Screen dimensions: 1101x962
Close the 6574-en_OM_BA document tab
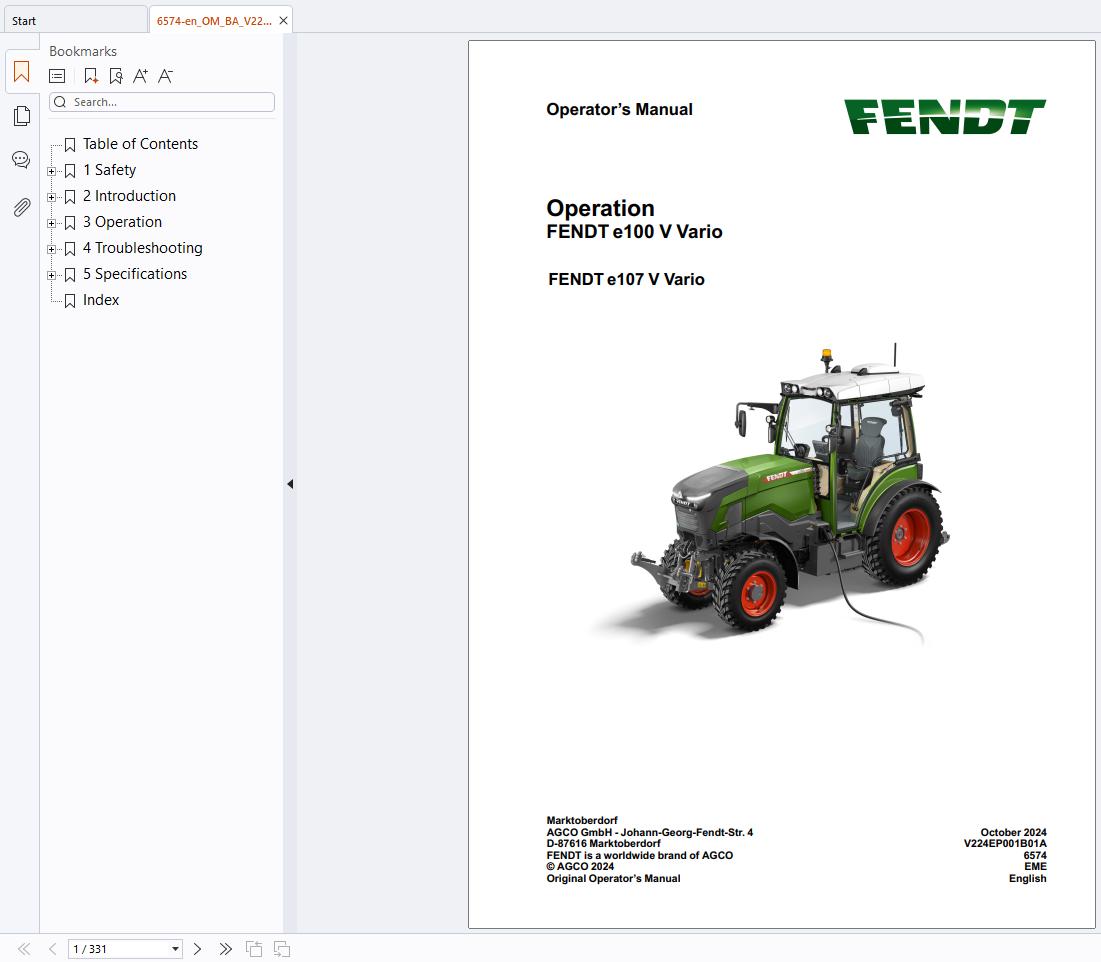coord(284,21)
